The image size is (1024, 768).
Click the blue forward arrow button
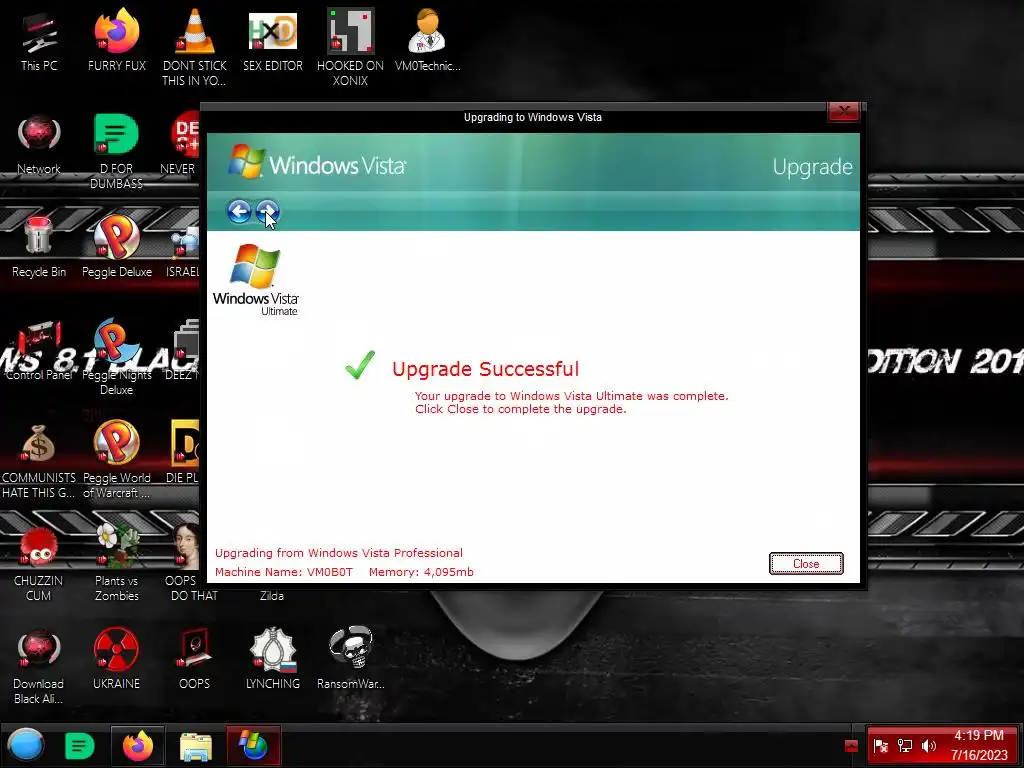267,212
